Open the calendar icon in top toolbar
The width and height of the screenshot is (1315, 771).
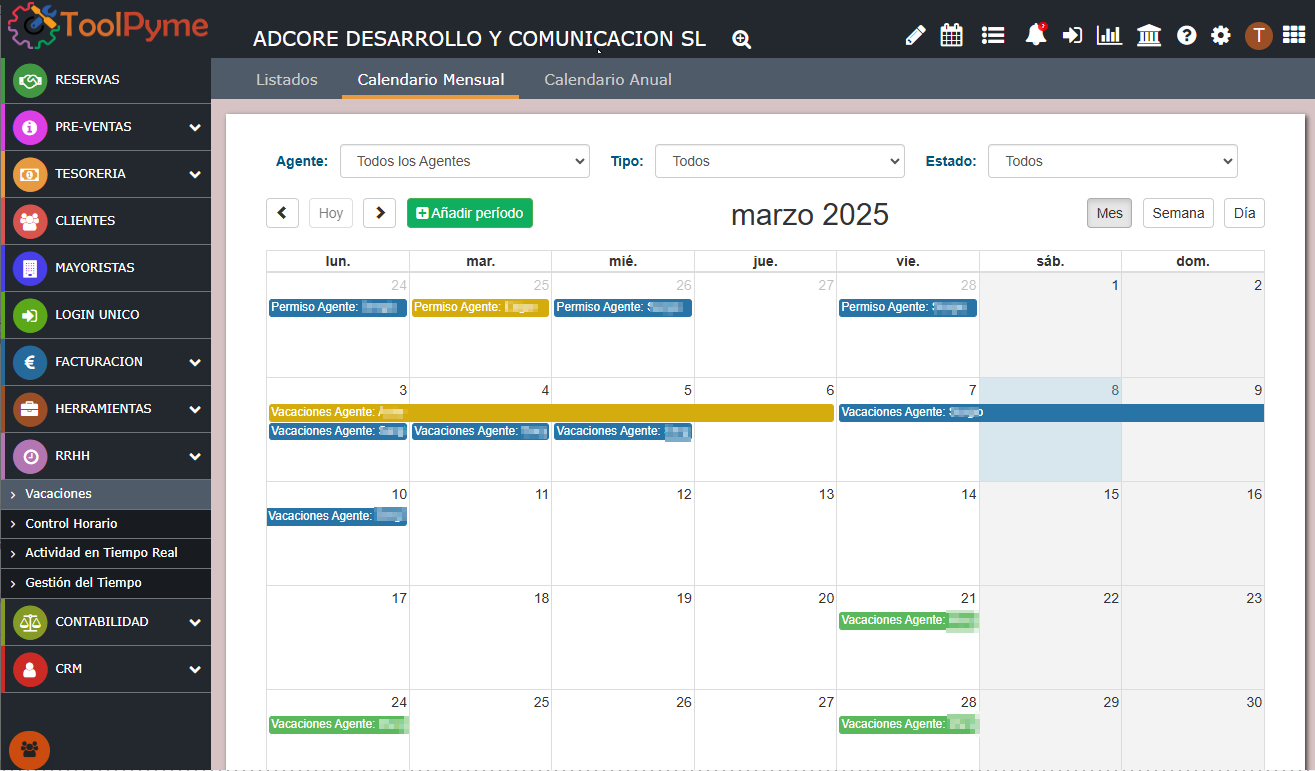coord(952,36)
